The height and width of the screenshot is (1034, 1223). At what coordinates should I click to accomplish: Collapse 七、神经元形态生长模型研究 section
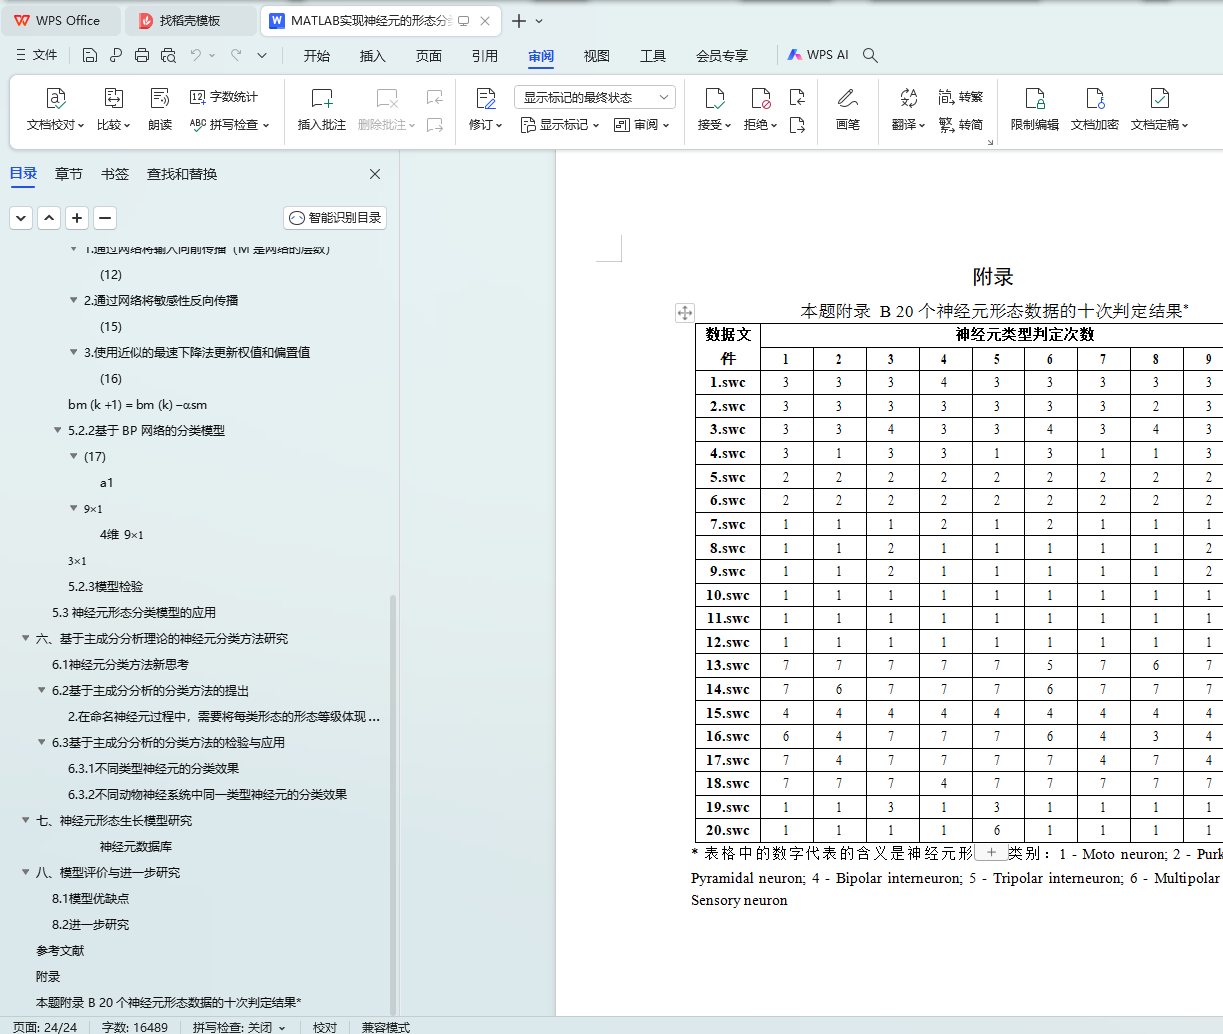[26, 821]
